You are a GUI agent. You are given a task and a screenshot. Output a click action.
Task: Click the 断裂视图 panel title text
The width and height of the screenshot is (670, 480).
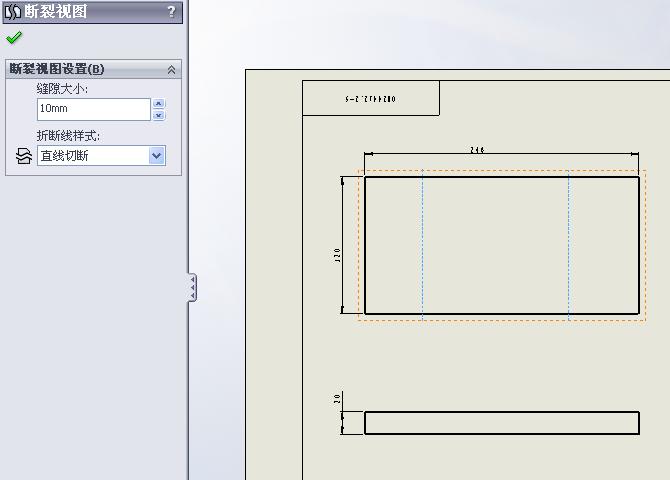[x=56, y=12]
